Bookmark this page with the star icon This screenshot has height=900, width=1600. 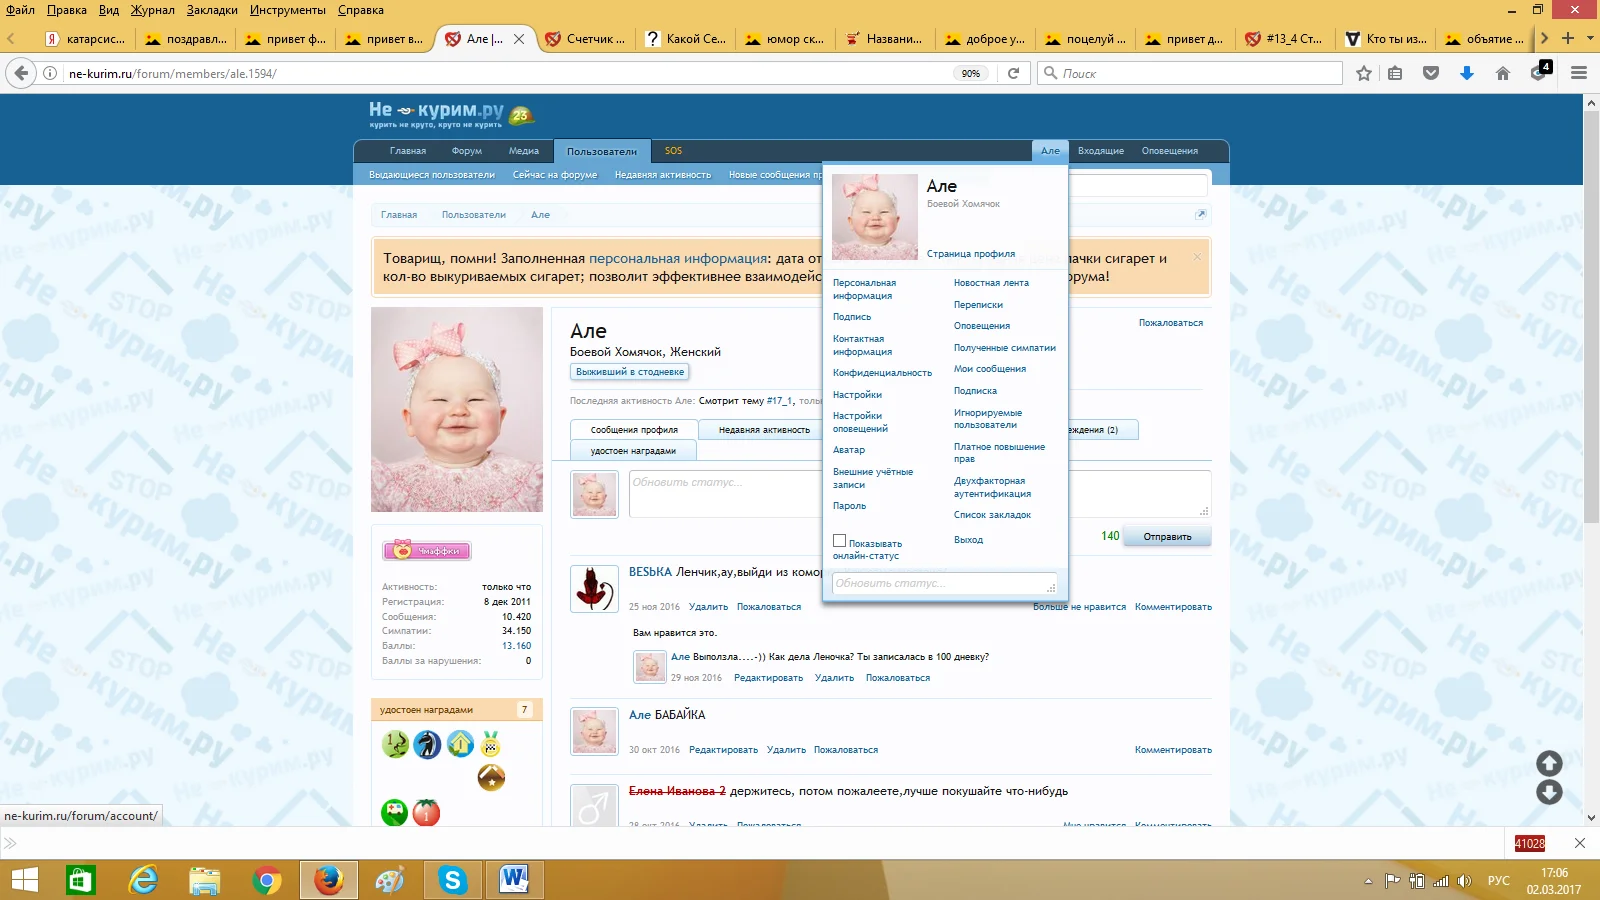(x=1364, y=73)
